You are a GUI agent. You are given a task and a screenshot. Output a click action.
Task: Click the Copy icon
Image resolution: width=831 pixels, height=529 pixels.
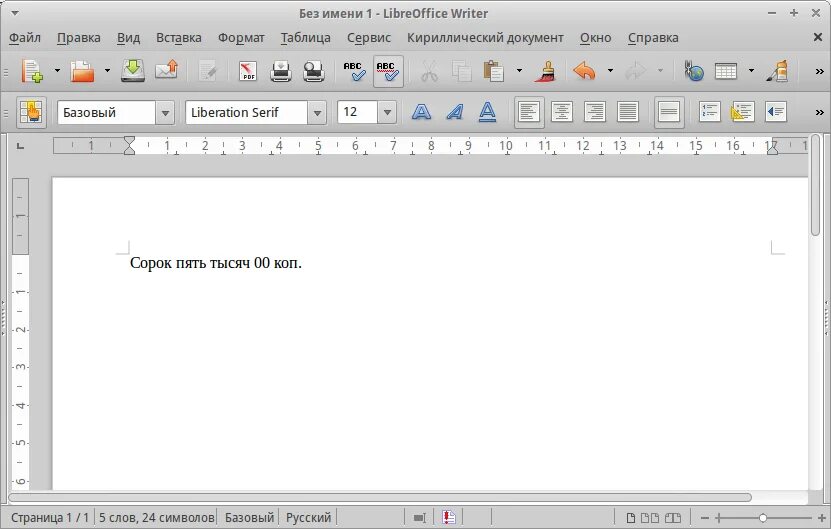[x=461, y=70]
